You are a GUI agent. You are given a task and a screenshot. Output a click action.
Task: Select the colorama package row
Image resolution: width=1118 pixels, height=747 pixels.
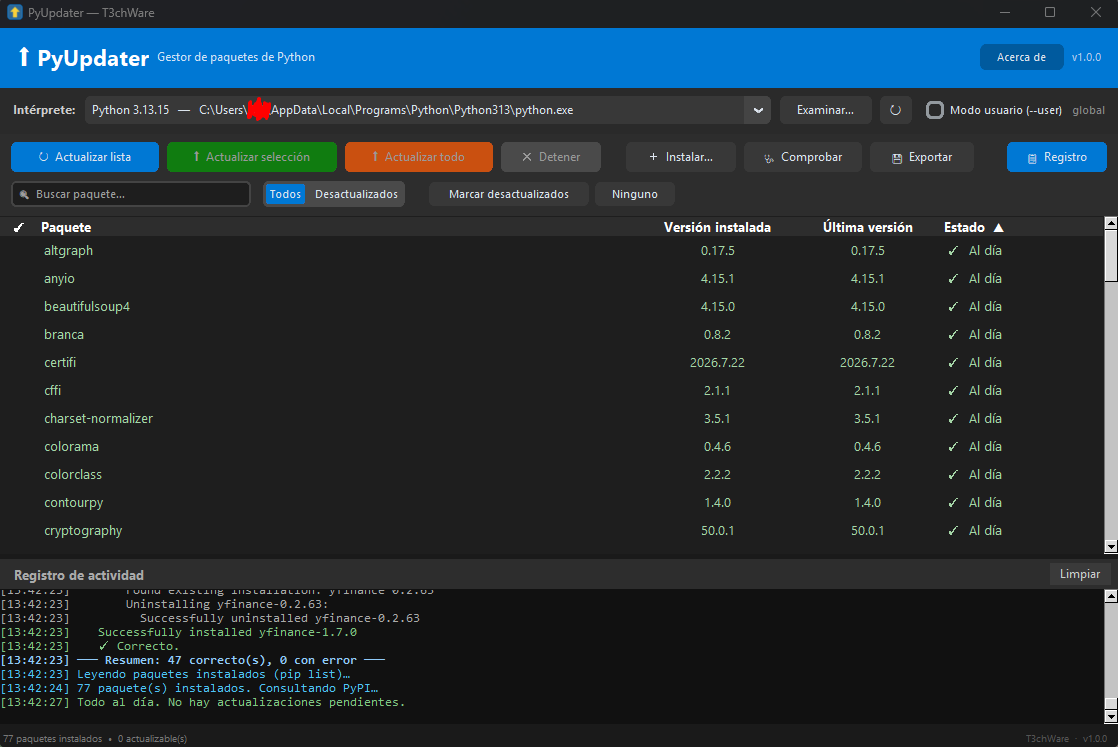[x=552, y=446]
